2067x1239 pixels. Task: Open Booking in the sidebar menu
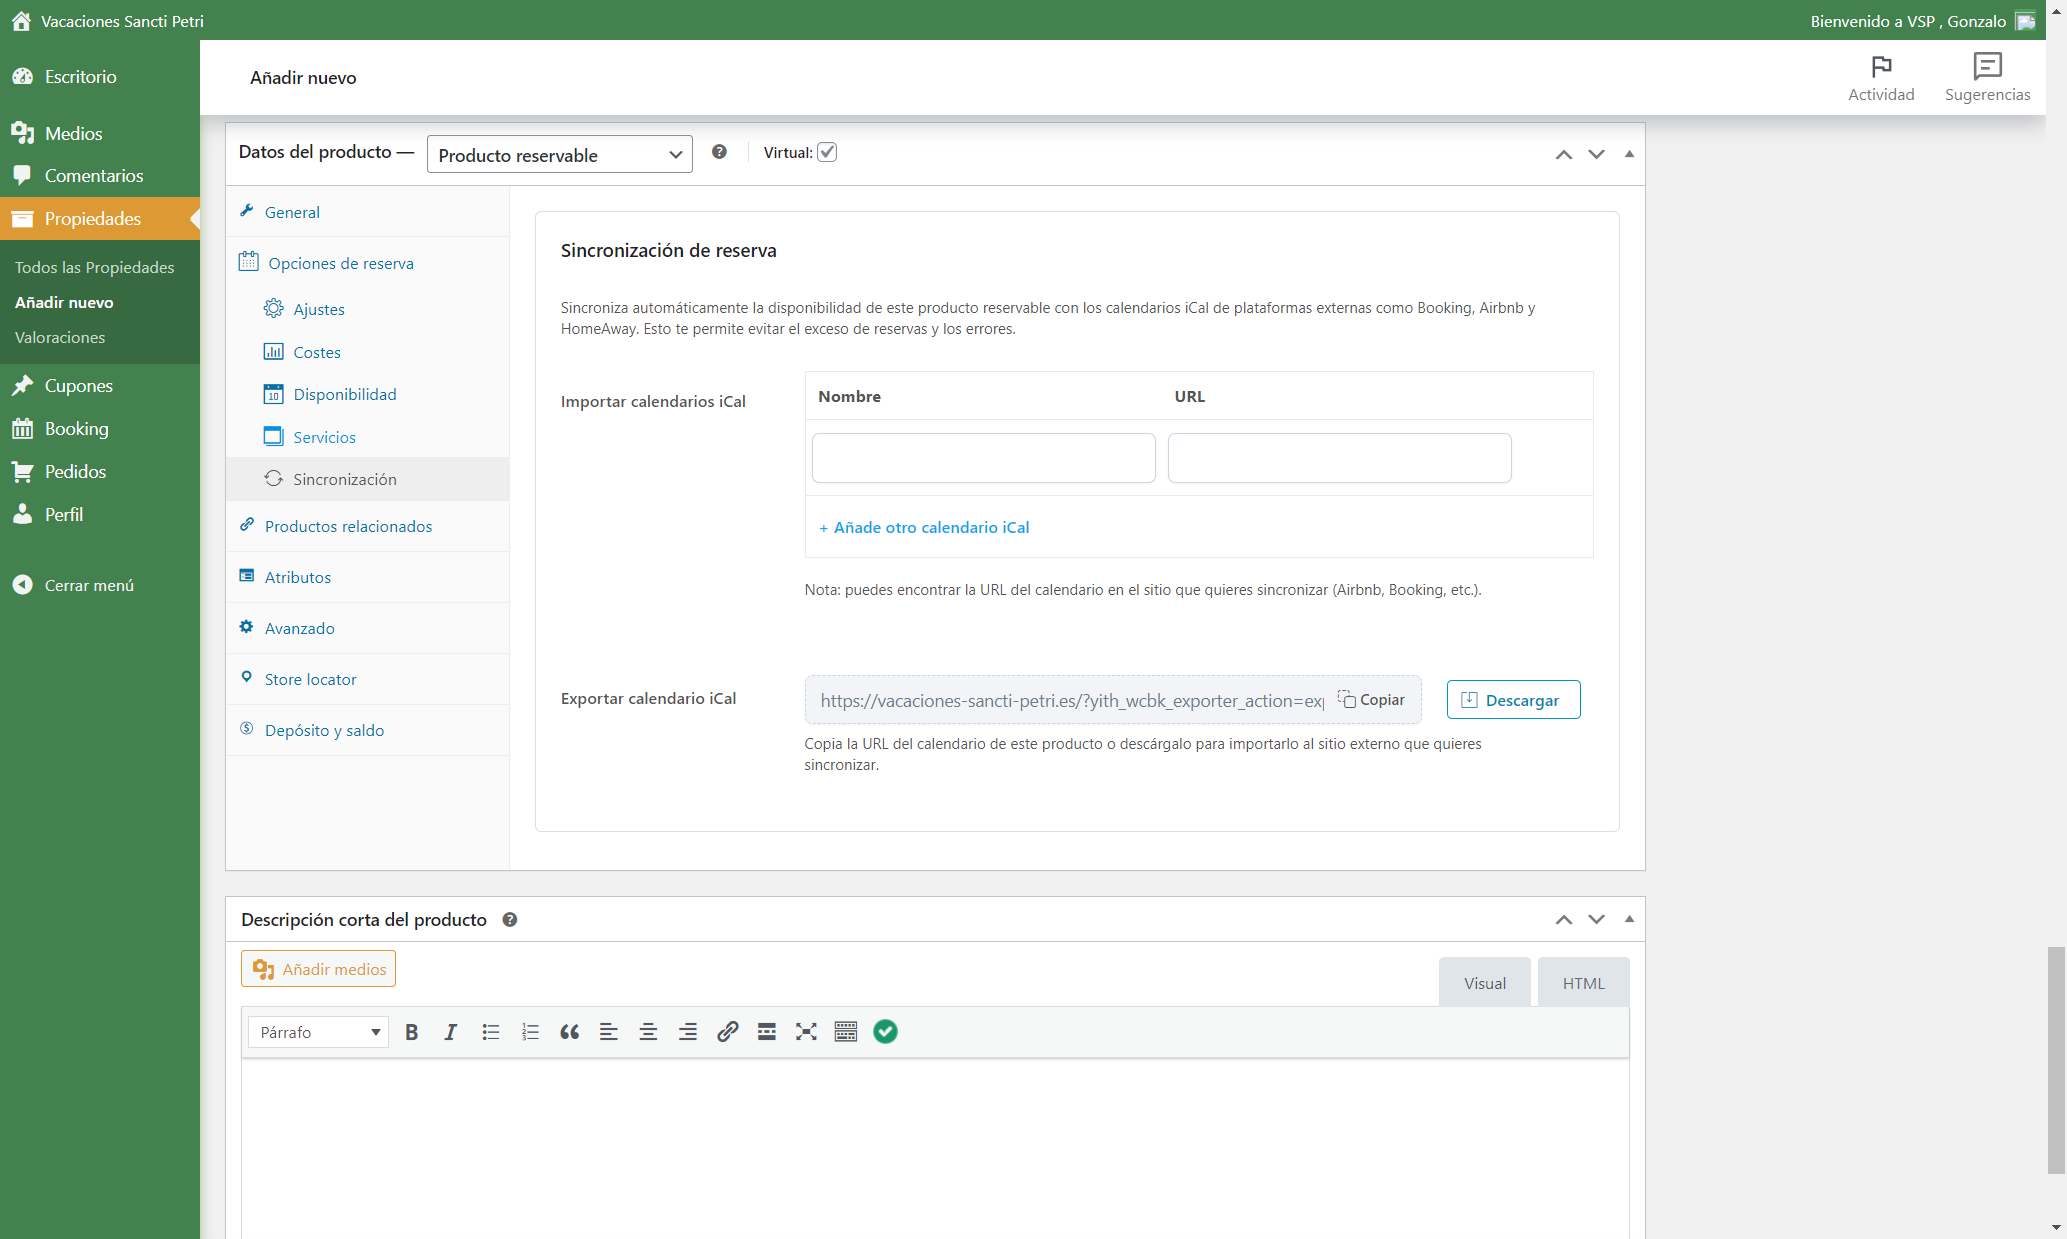(x=100, y=428)
